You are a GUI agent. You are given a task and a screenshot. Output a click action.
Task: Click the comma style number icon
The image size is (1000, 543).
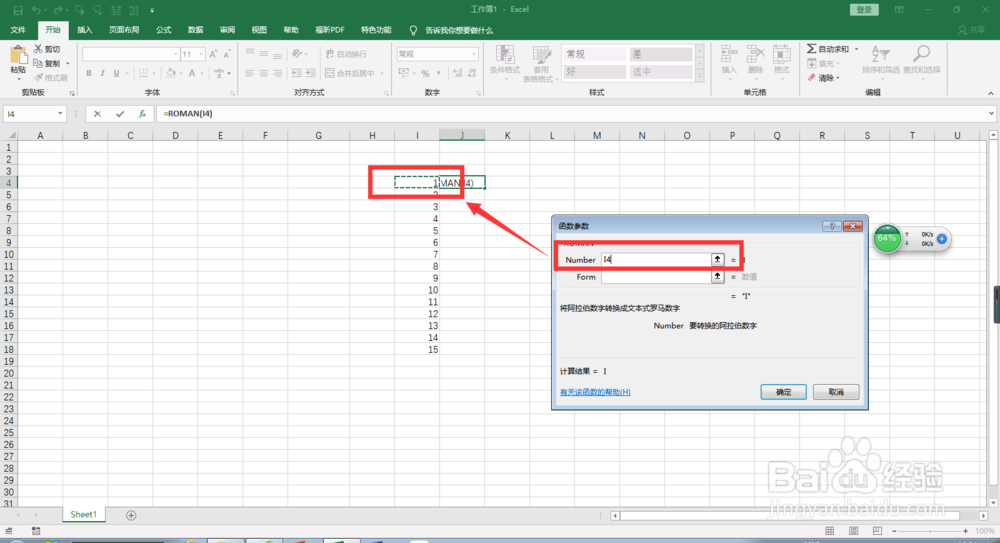click(x=439, y=73)
